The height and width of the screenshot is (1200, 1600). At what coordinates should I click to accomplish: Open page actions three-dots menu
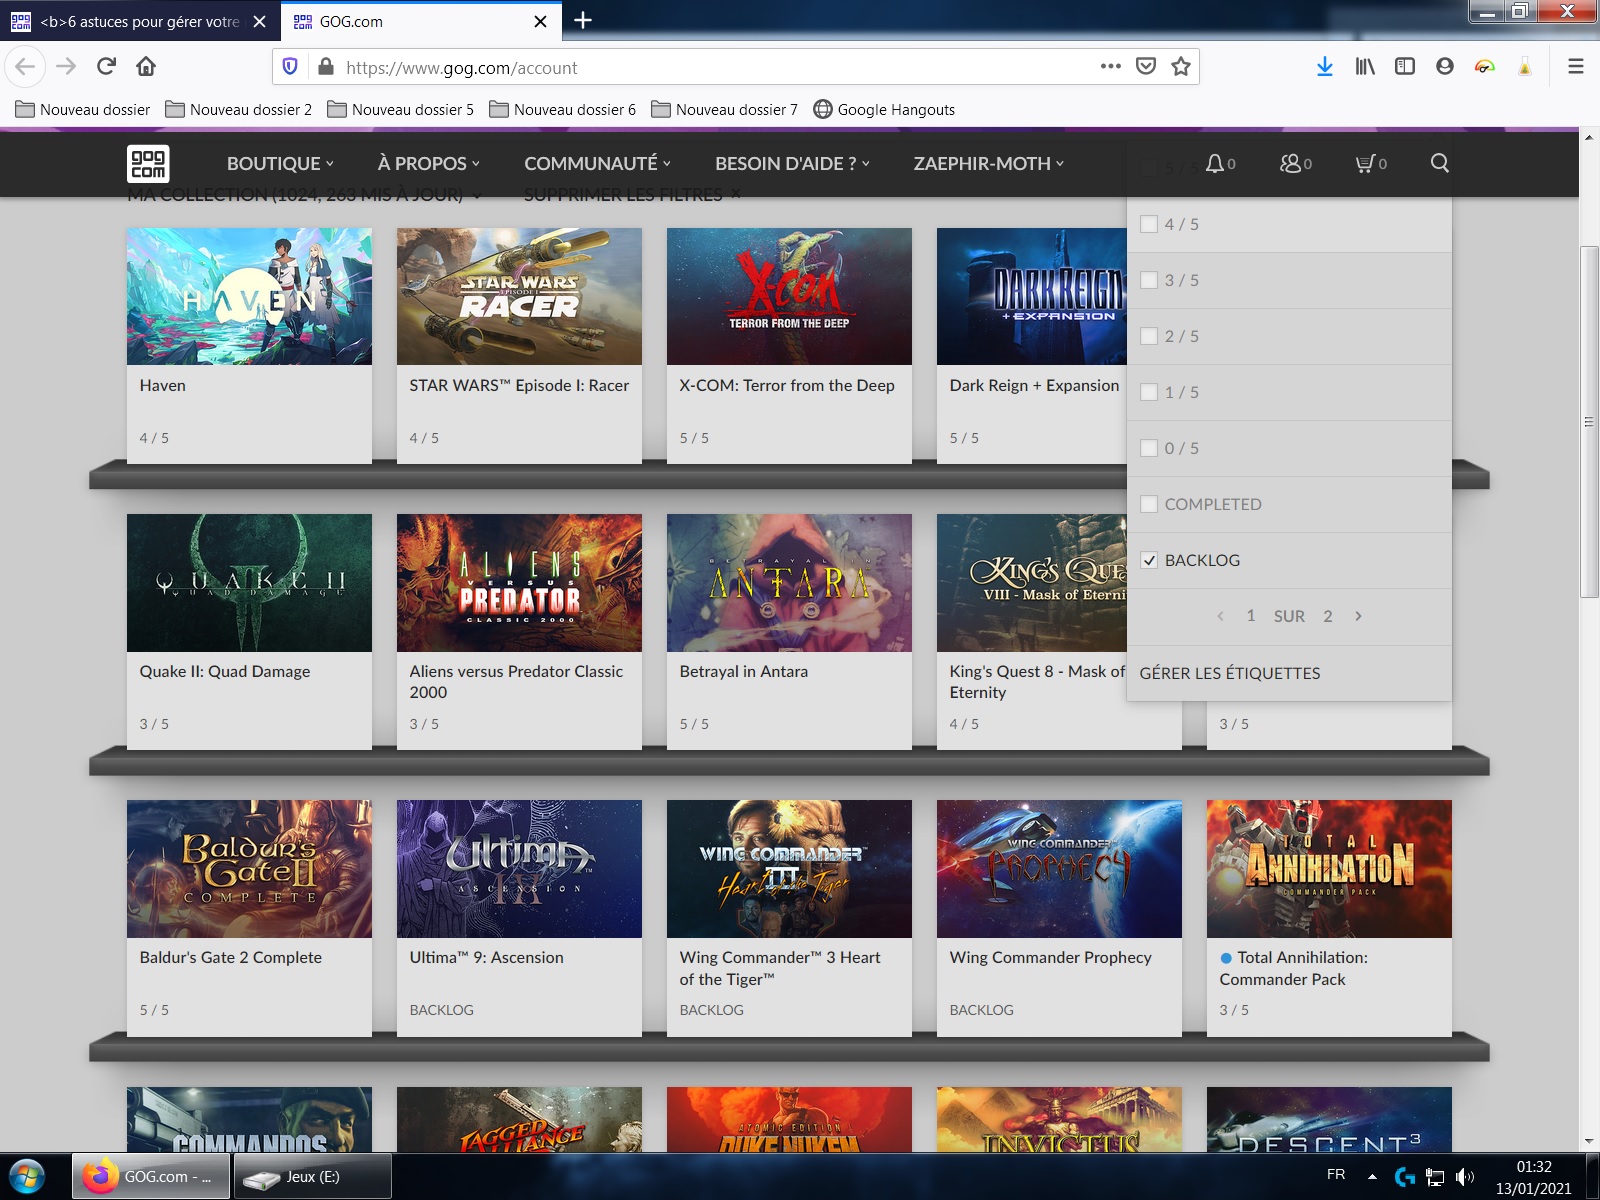1110,66
